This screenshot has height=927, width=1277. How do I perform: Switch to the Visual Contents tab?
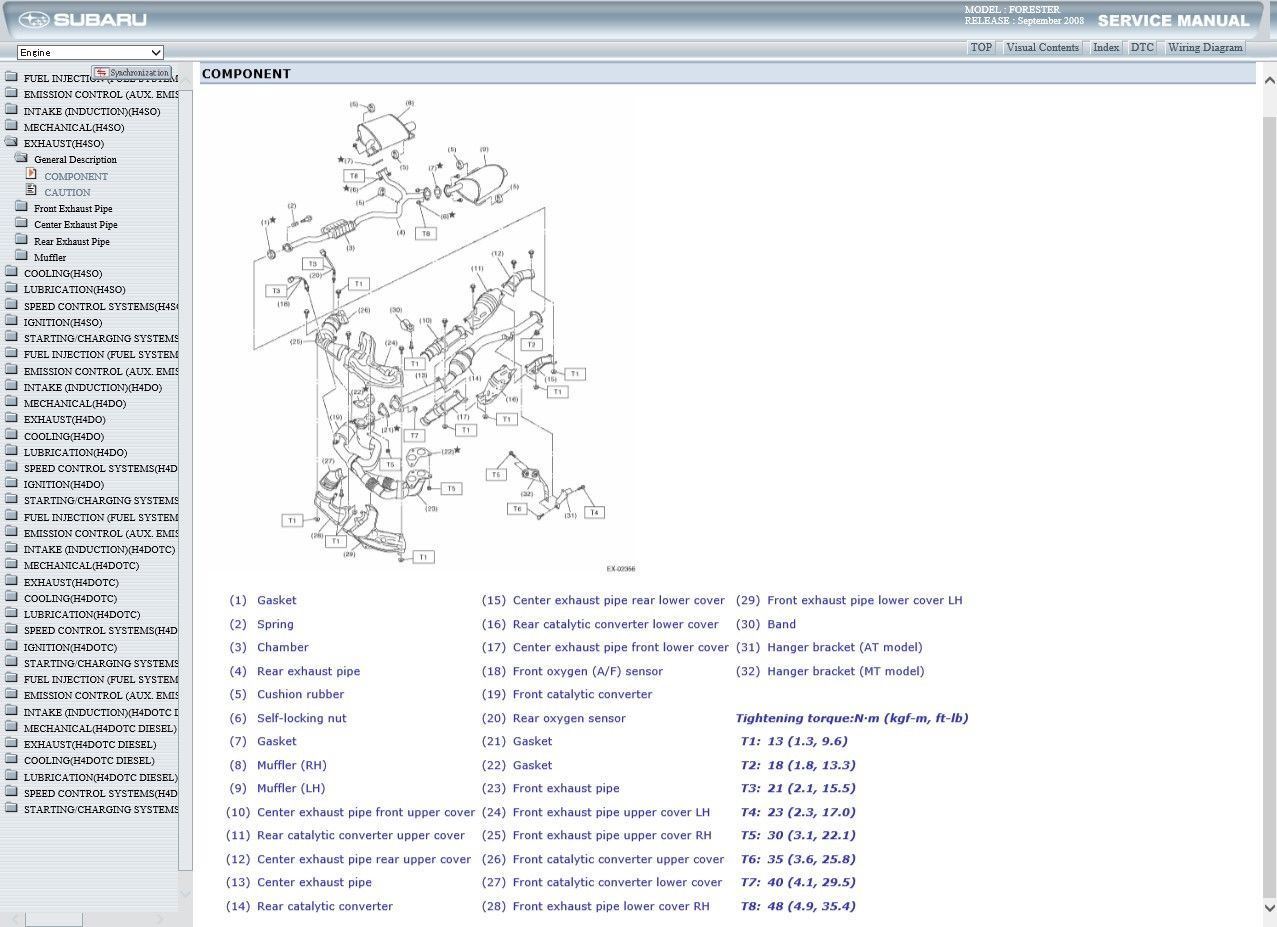click(1042, 47)
